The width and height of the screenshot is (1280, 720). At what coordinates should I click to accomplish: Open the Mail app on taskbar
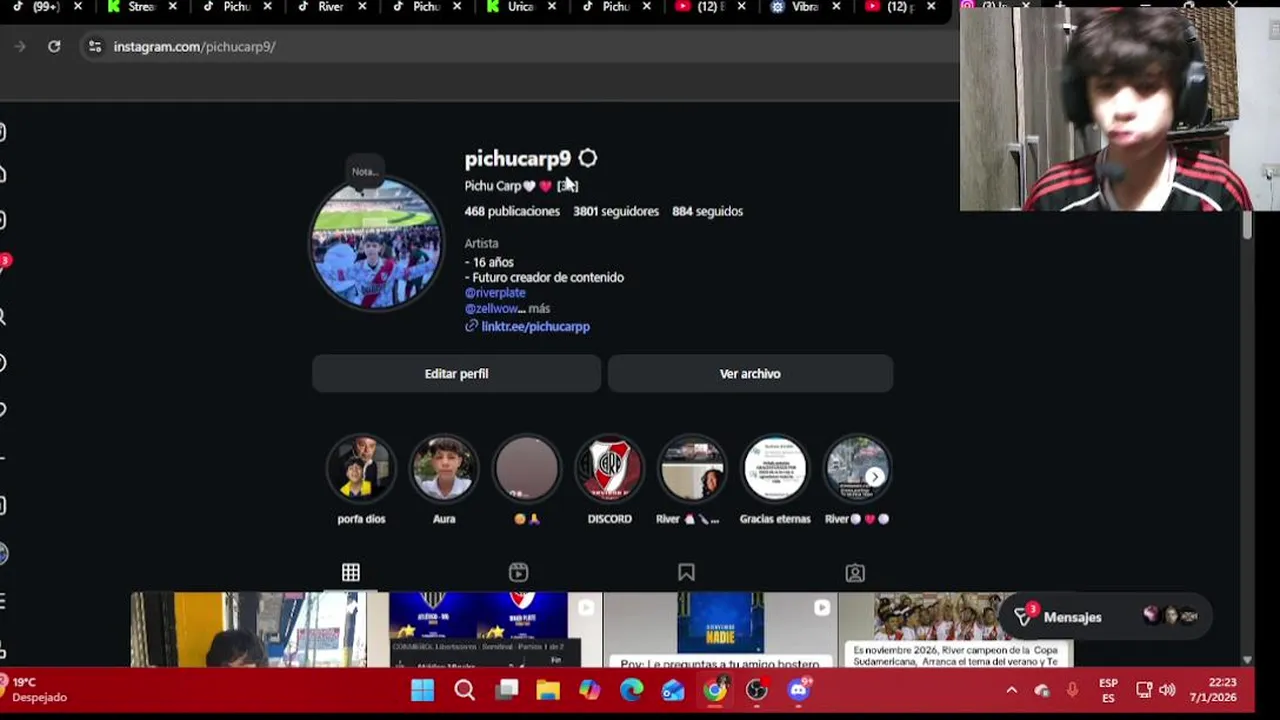673,690
